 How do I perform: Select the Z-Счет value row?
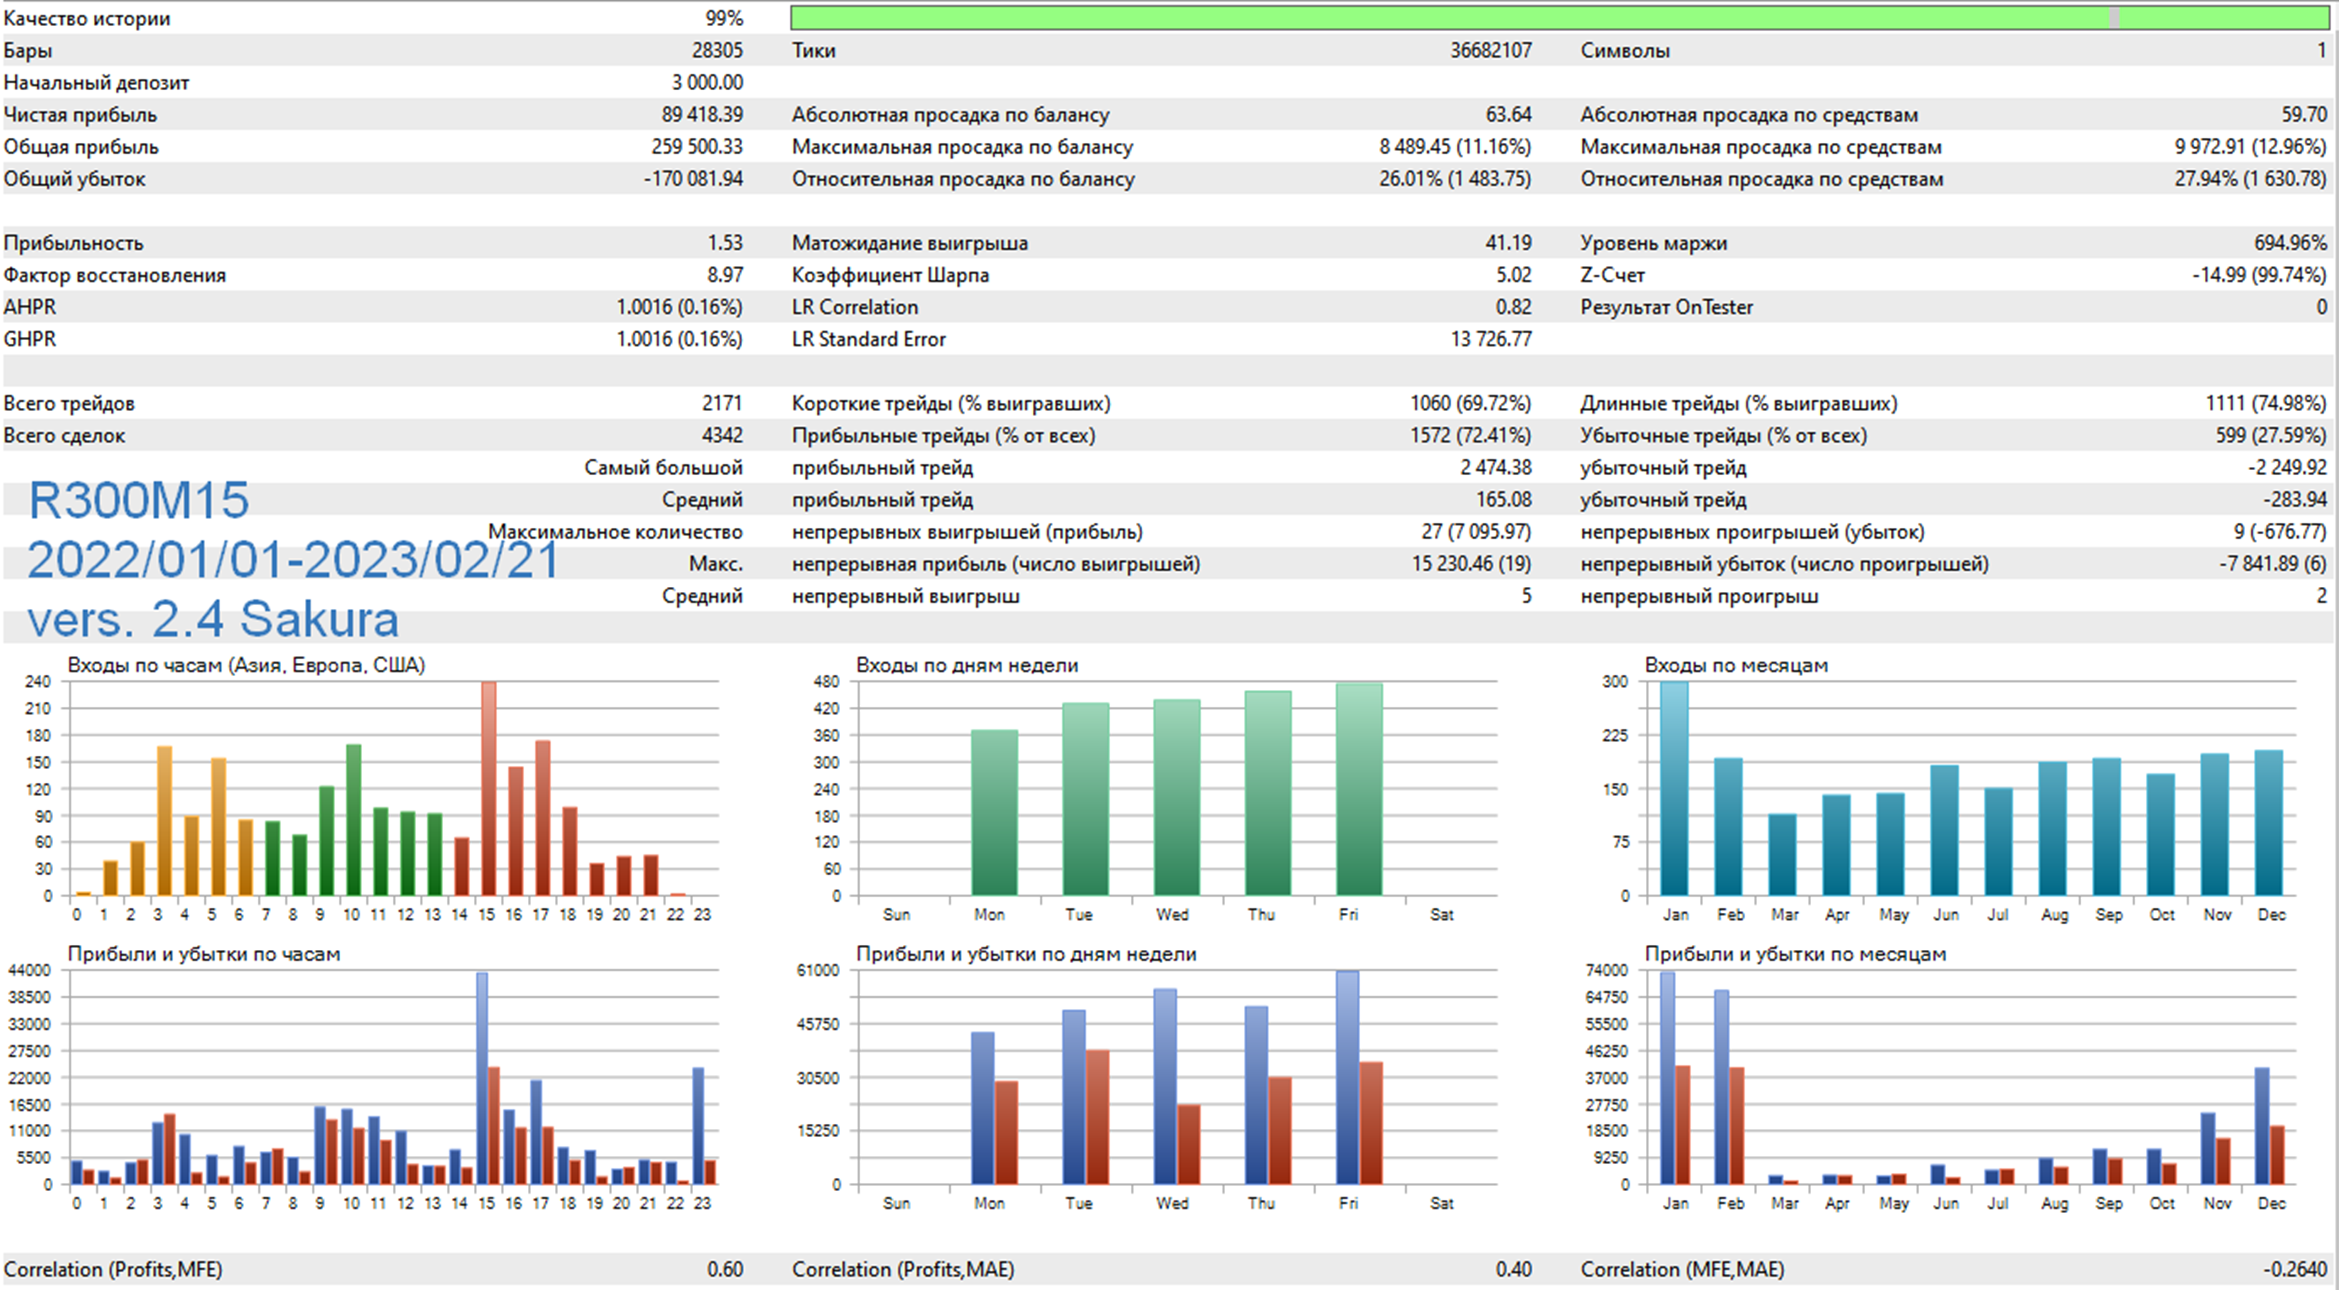click(2258, 275)
